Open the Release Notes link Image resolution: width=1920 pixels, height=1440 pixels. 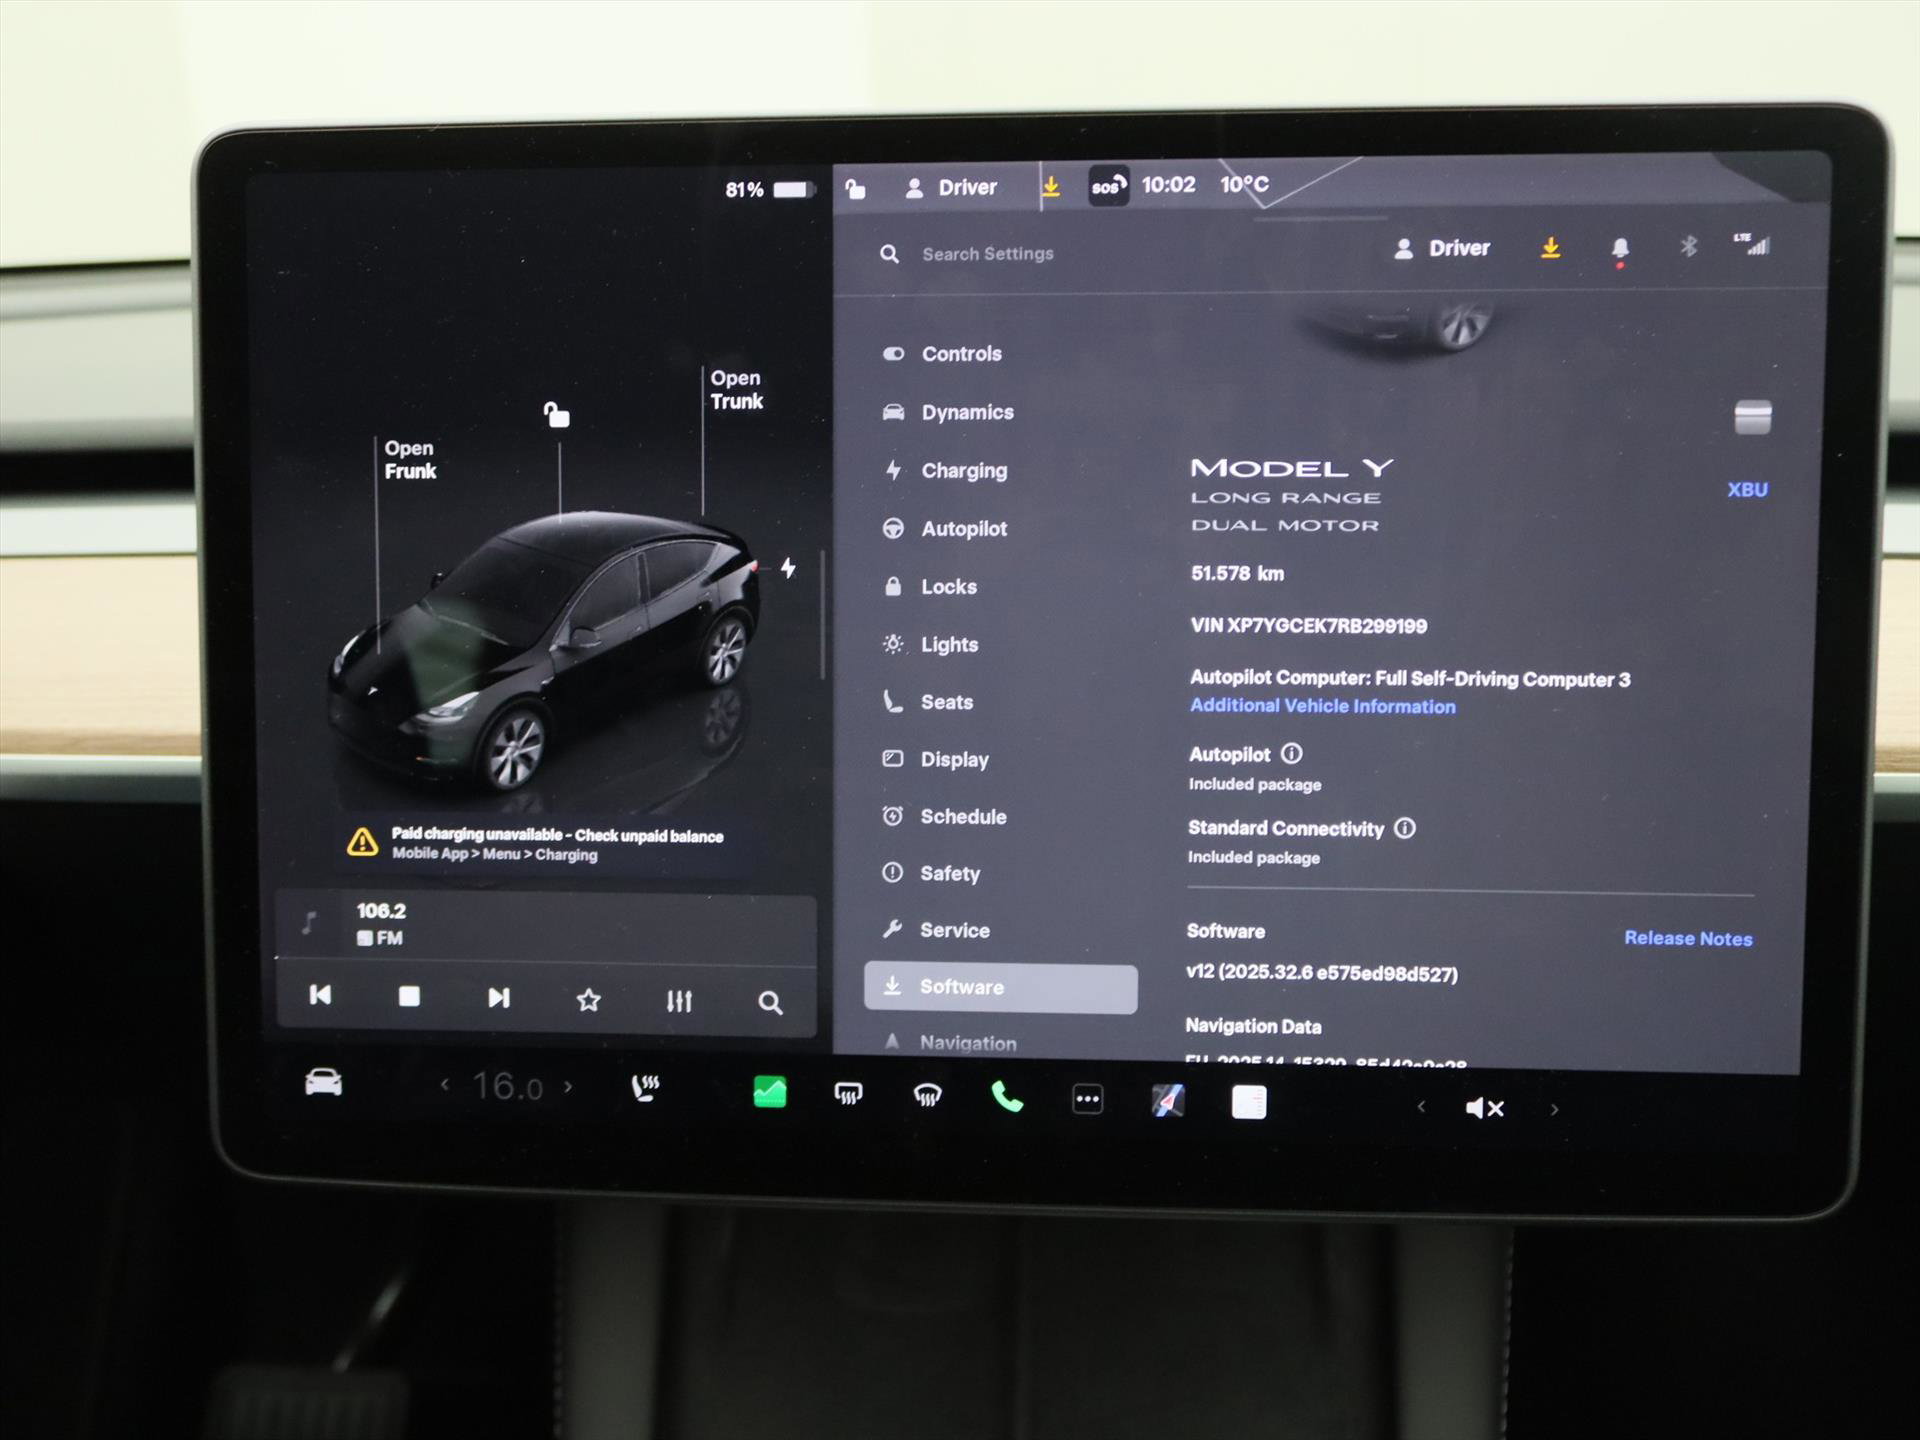pos(1687,938)
